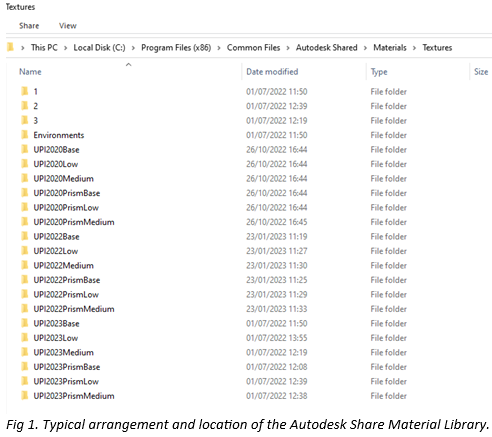Select the UPI2023PrismLow folder icon
Screen dimensions: 492x437
pos(25,381)
